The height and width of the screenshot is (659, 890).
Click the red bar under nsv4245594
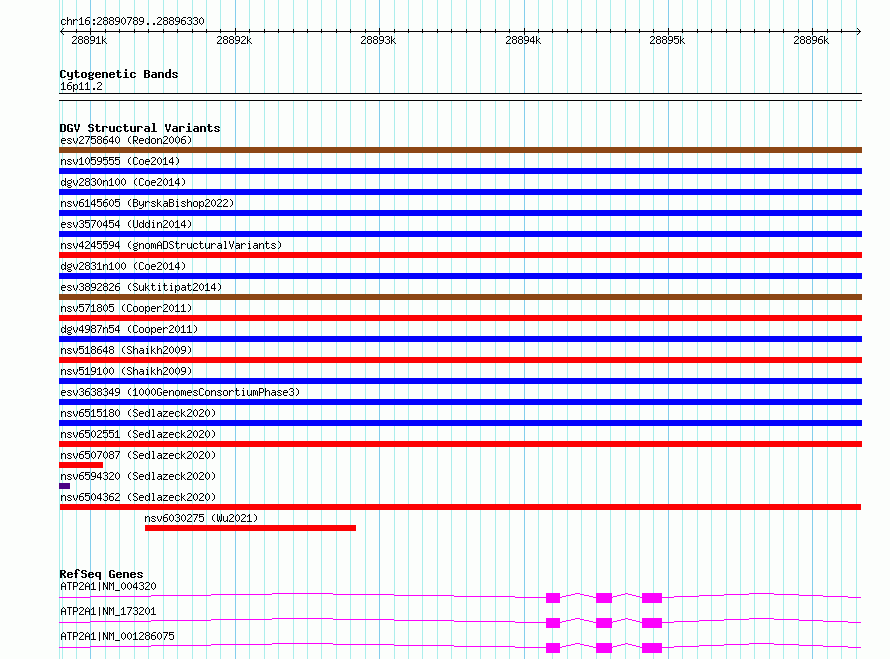[460, 255]
